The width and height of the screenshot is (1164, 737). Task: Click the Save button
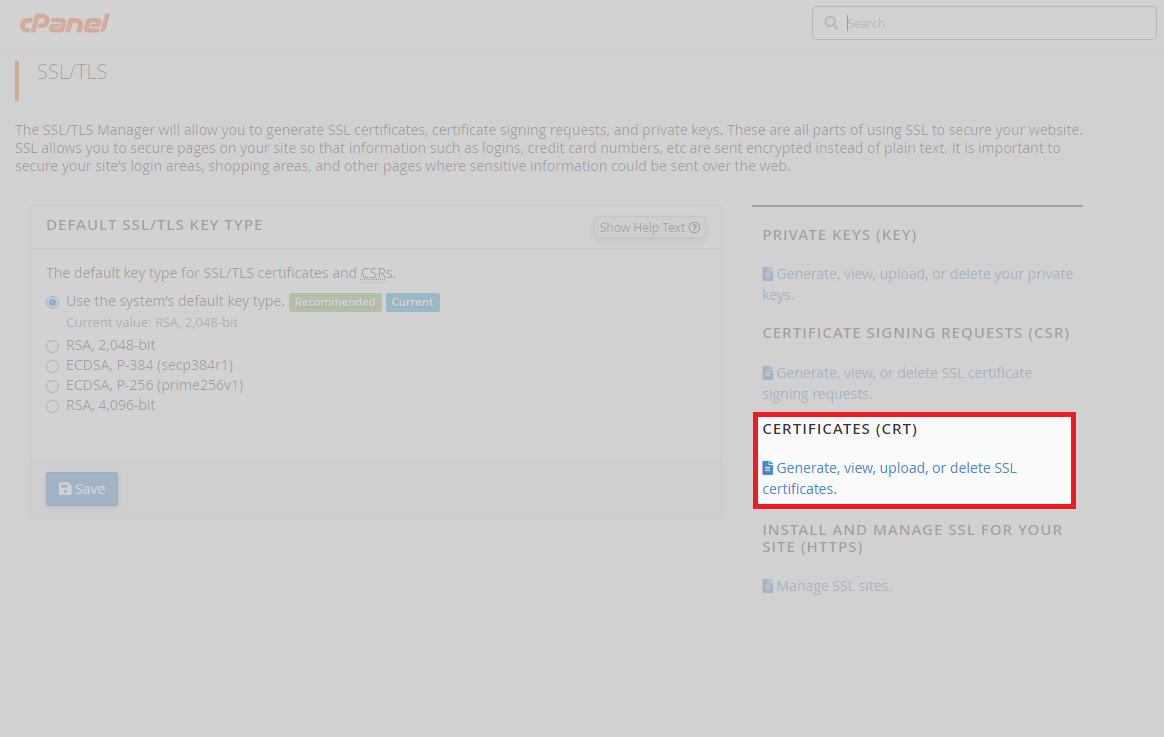point(82,488)
